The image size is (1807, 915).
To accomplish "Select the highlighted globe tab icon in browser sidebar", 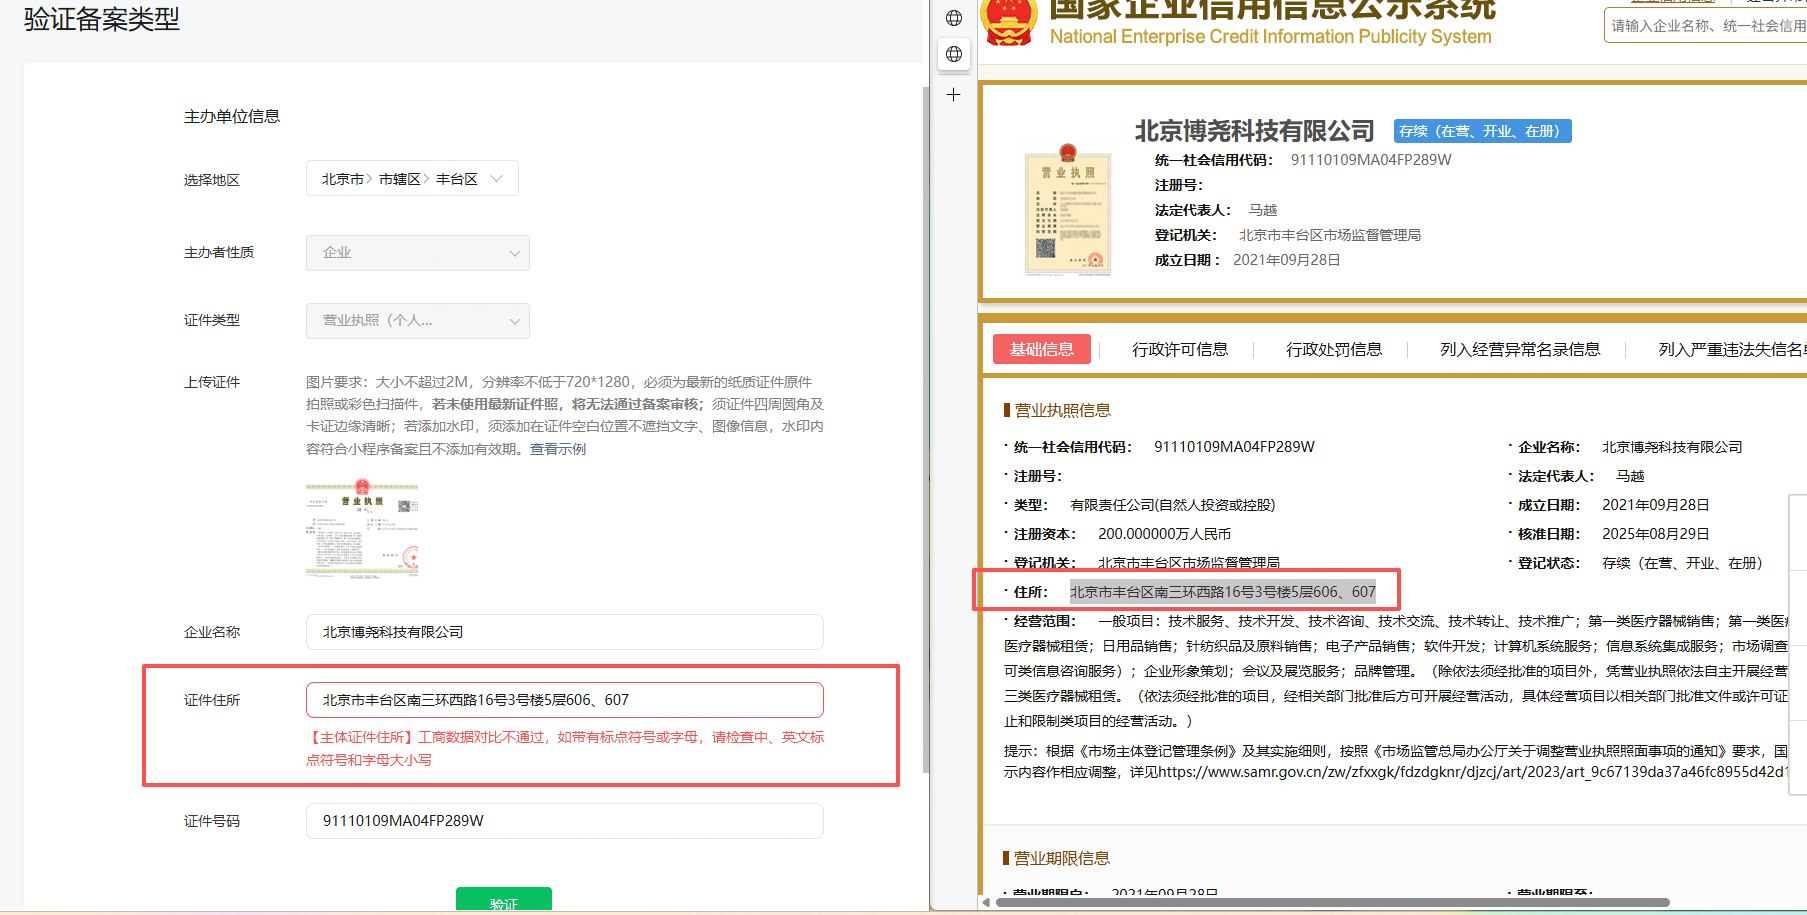I will (x=954, y=54).
